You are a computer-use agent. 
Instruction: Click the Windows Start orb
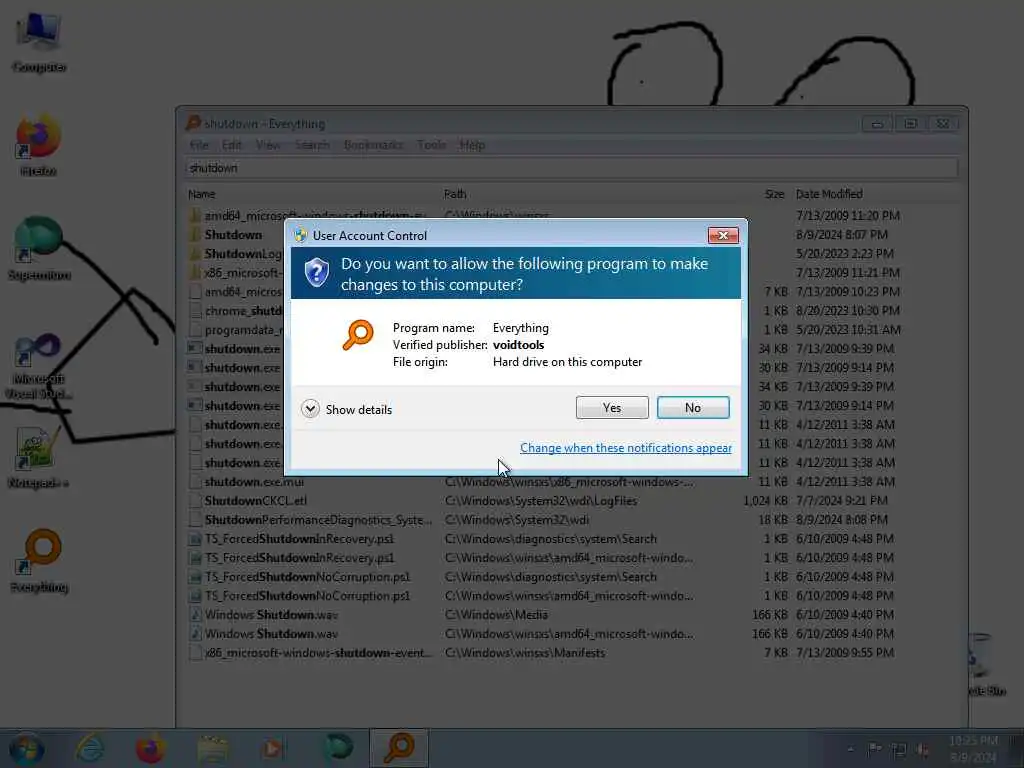coord(26,749)
